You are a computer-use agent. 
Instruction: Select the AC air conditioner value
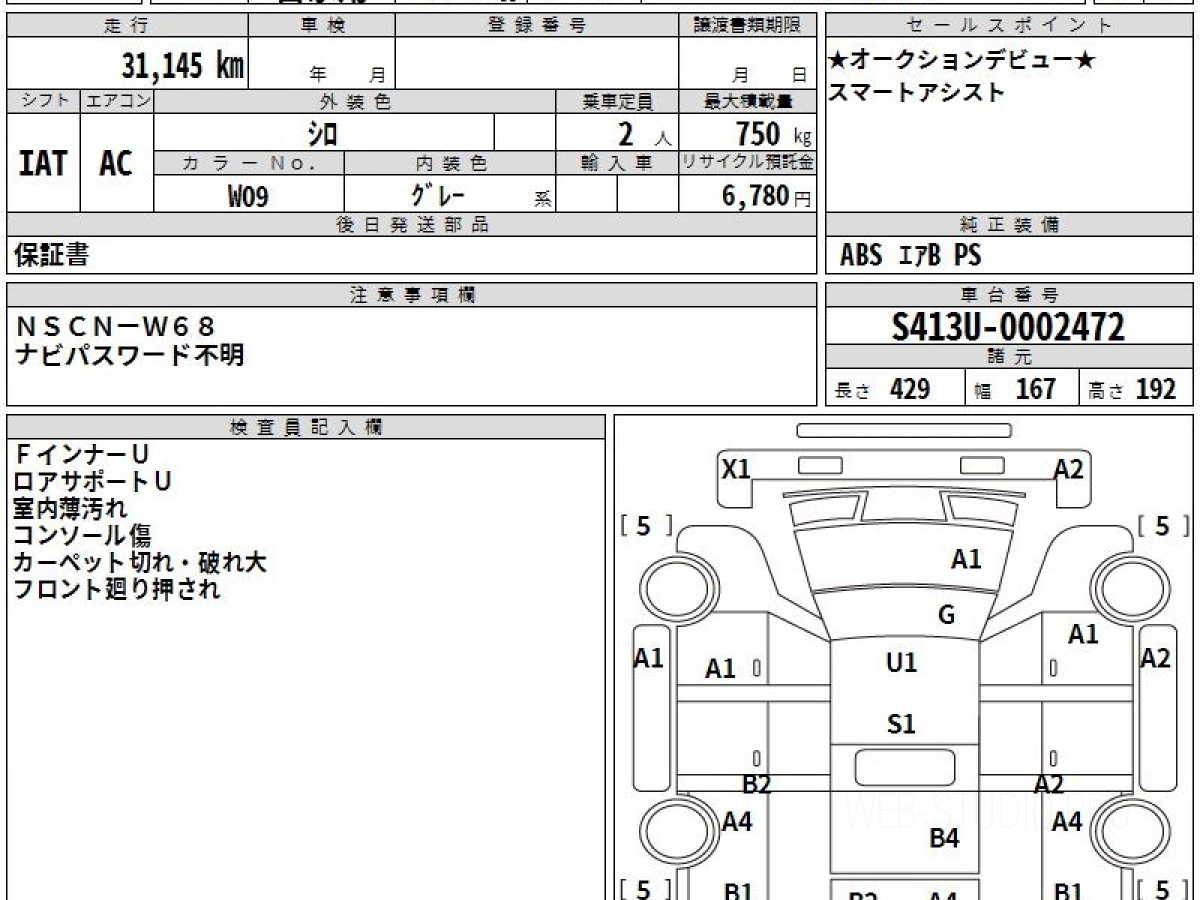(x=116, y=163)
